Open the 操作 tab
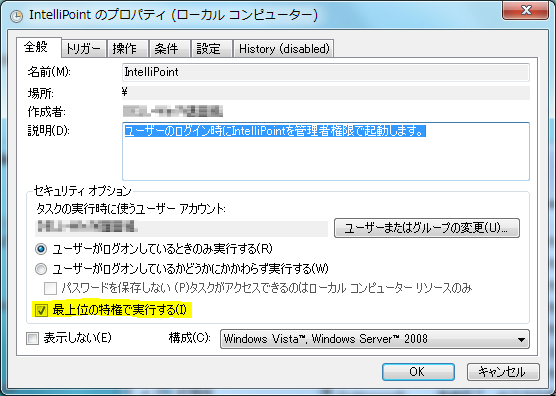Viewport: 556px width, 396px height. click(127, 49)
